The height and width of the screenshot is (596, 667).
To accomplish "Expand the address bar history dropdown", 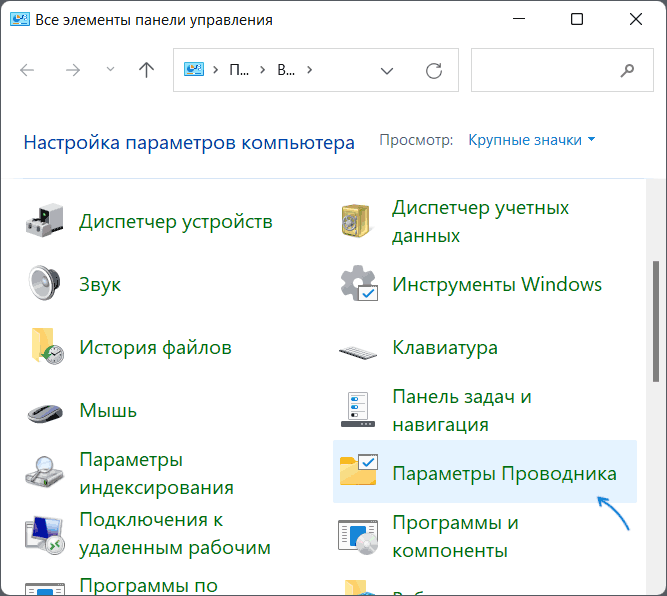I will 387,71.
